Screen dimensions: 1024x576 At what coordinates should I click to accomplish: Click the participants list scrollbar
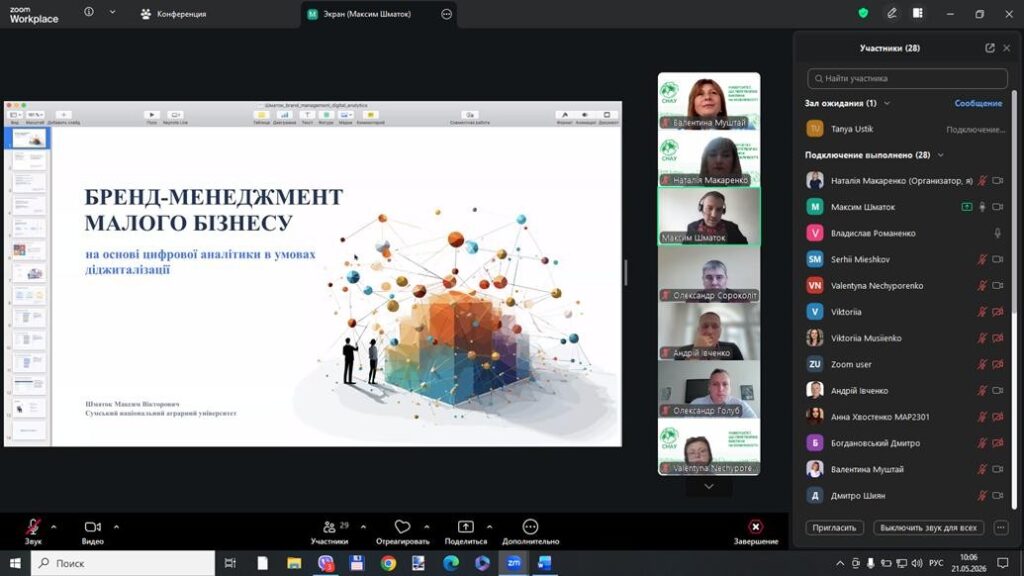1014,300
